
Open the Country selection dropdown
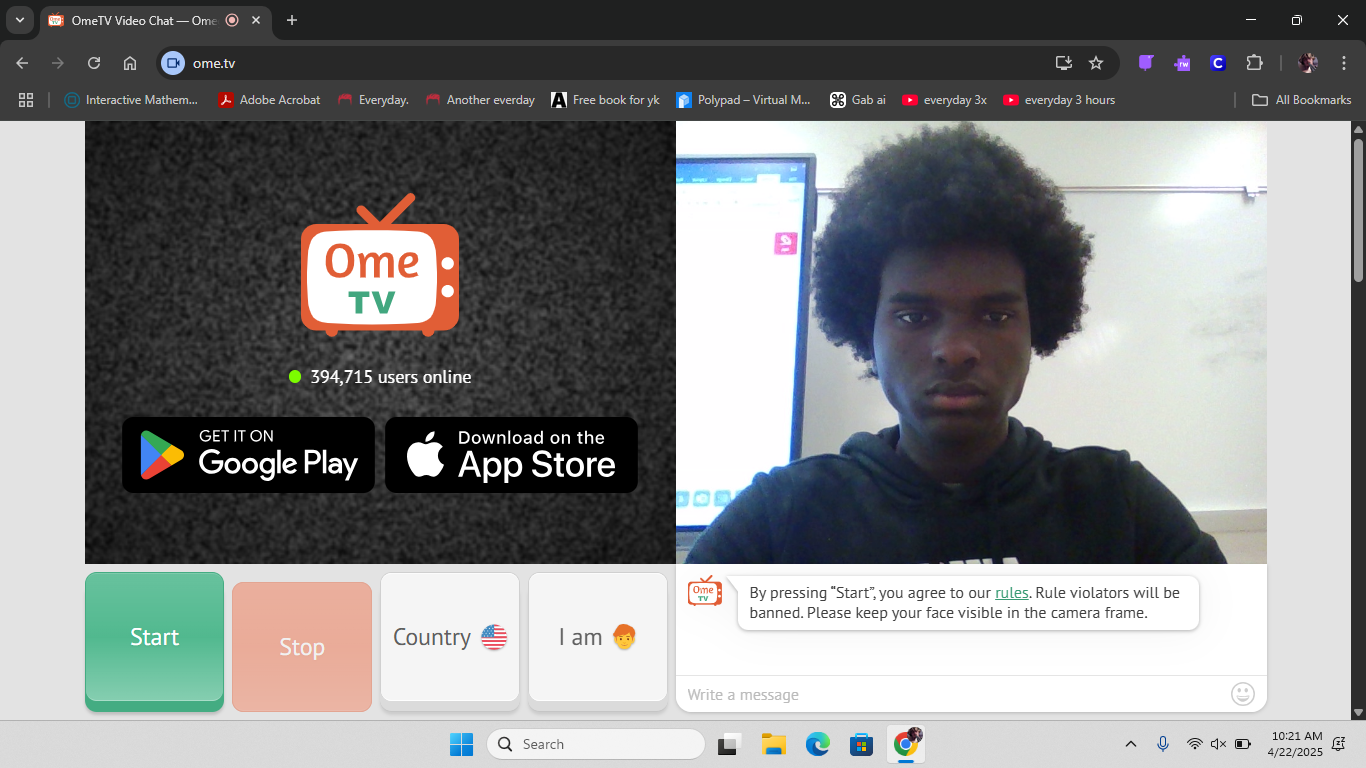click(450, 638)
